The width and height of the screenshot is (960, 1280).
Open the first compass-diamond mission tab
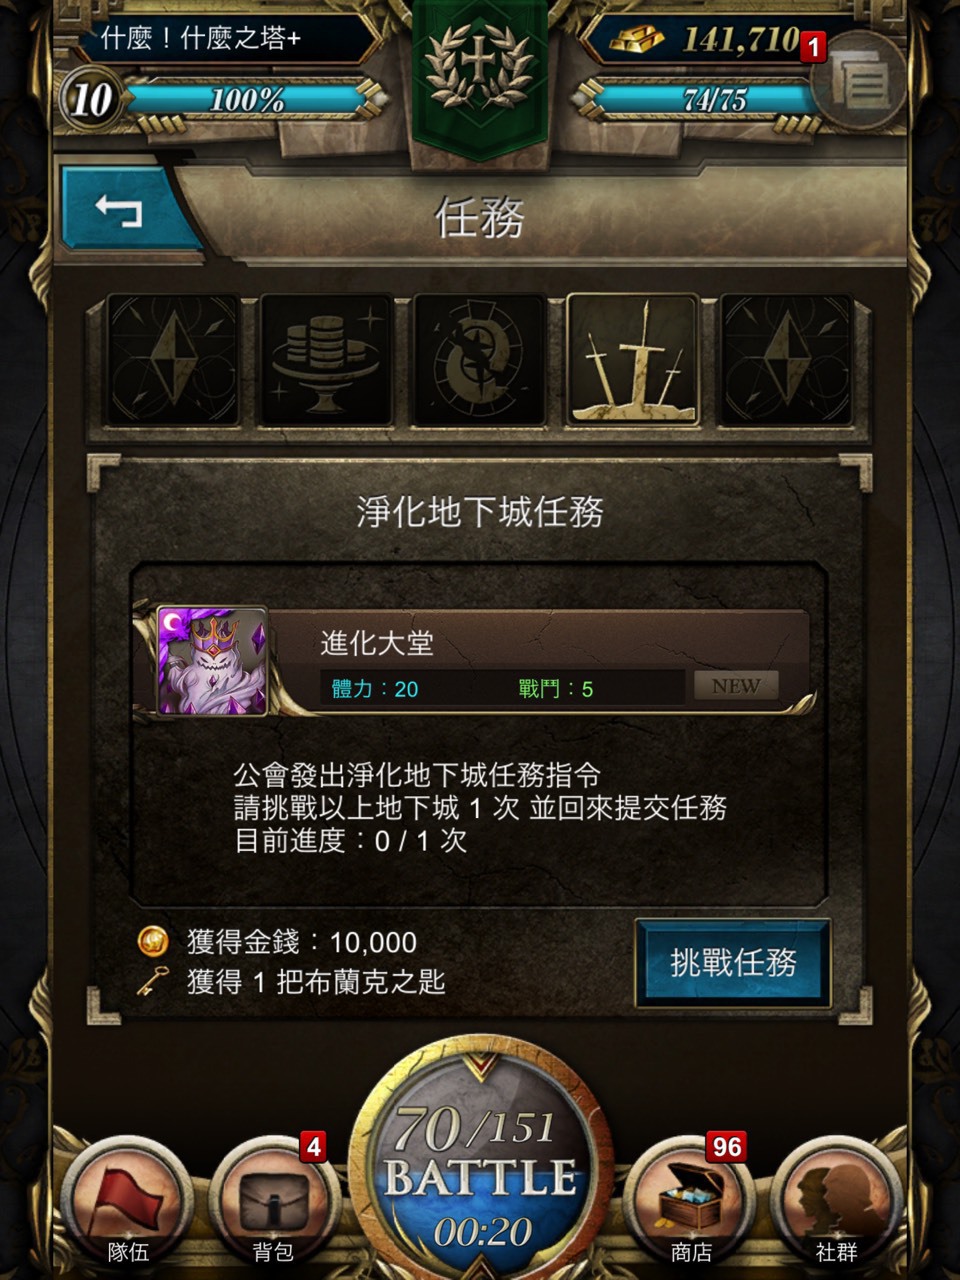(x=173, y=360)
